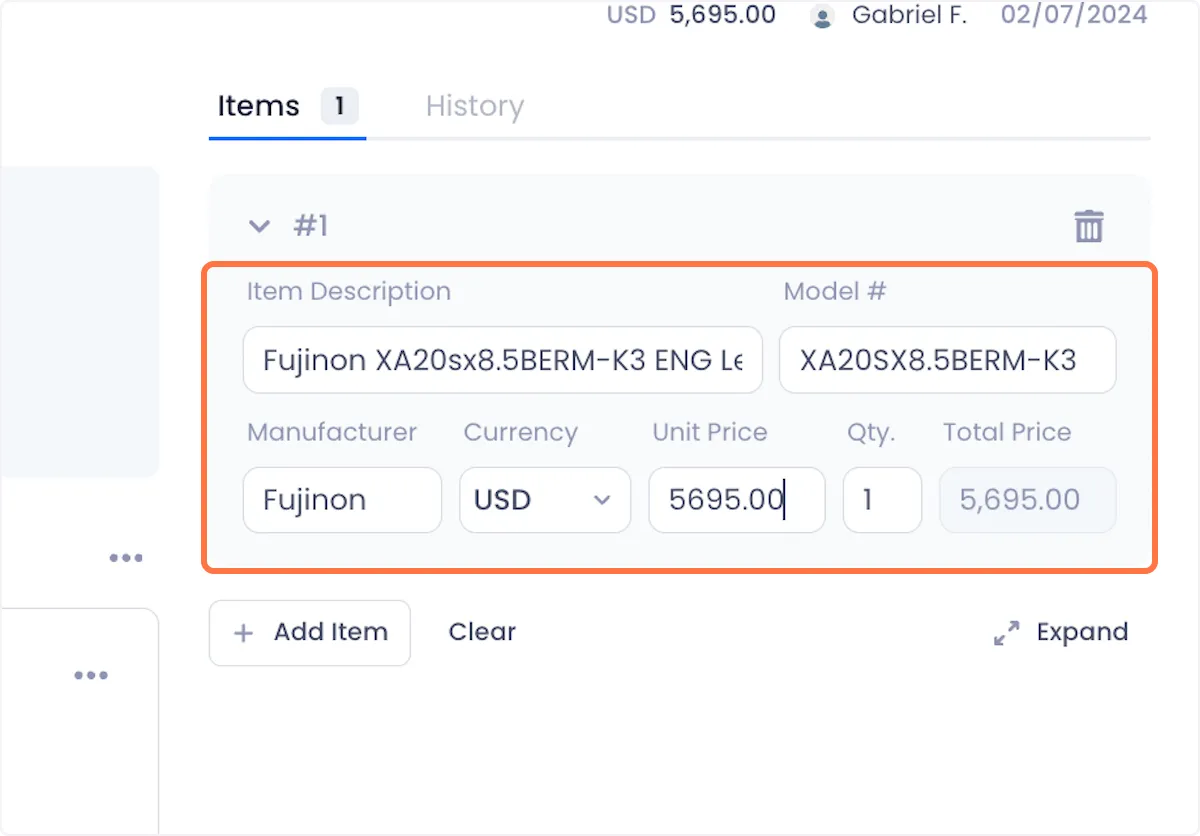Click the Gabriel F. name

pos(909,15)
